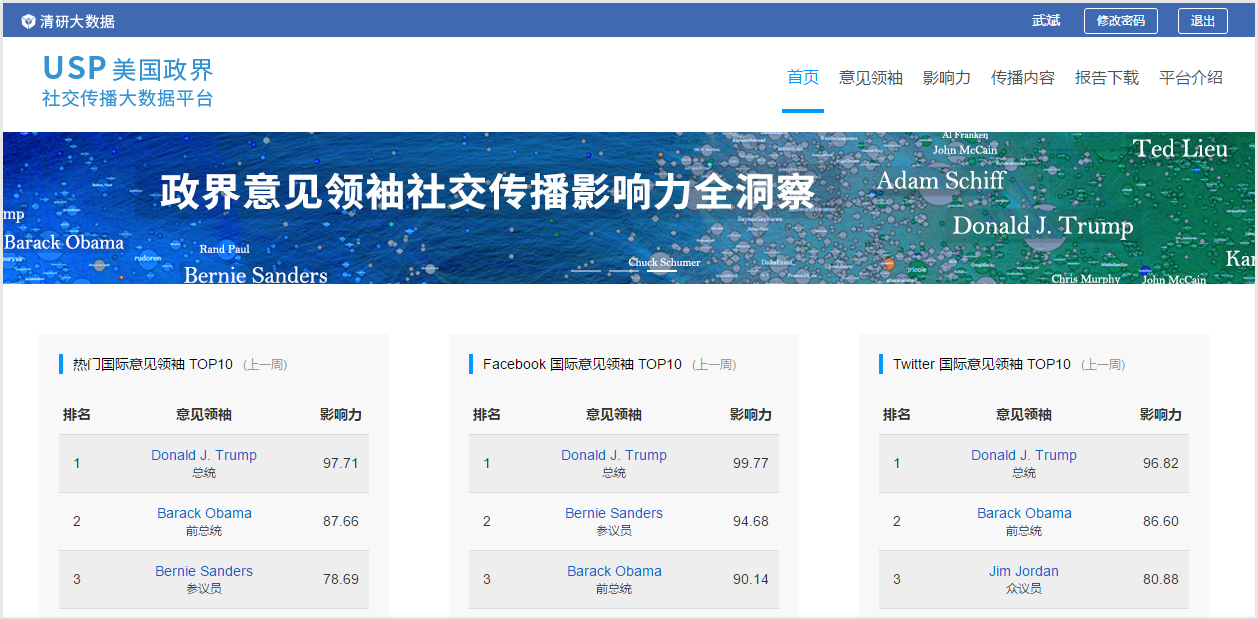This screenshot has width=1258, height=619.
Task: Click 退出 to log out
Action: [x=1202, y=20]
